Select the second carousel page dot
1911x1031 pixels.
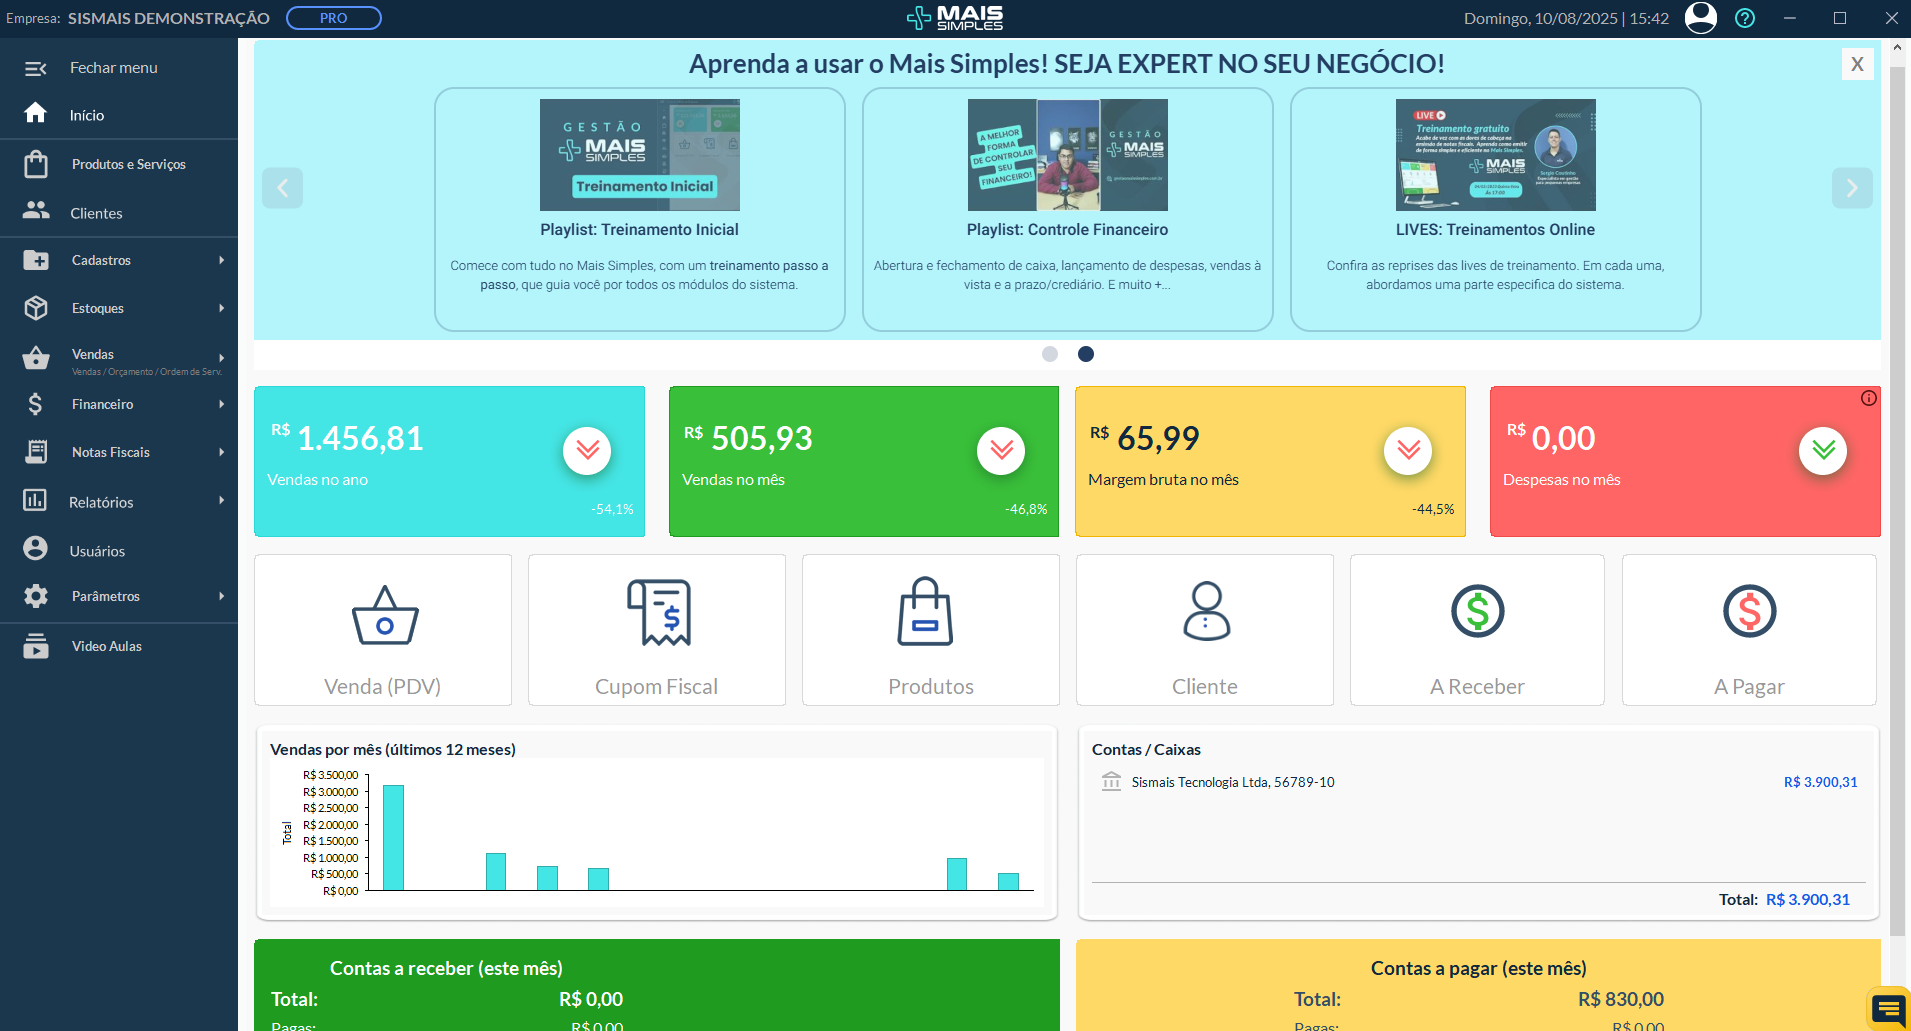tap(1086, 354)
